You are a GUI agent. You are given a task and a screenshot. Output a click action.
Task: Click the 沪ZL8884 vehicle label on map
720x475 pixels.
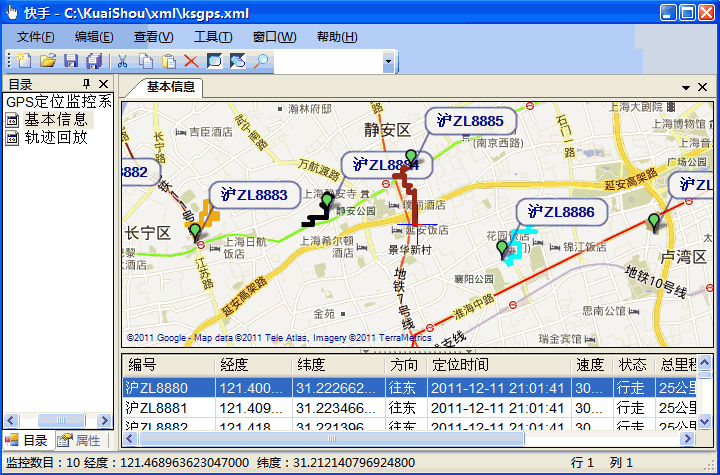[386, 164]
